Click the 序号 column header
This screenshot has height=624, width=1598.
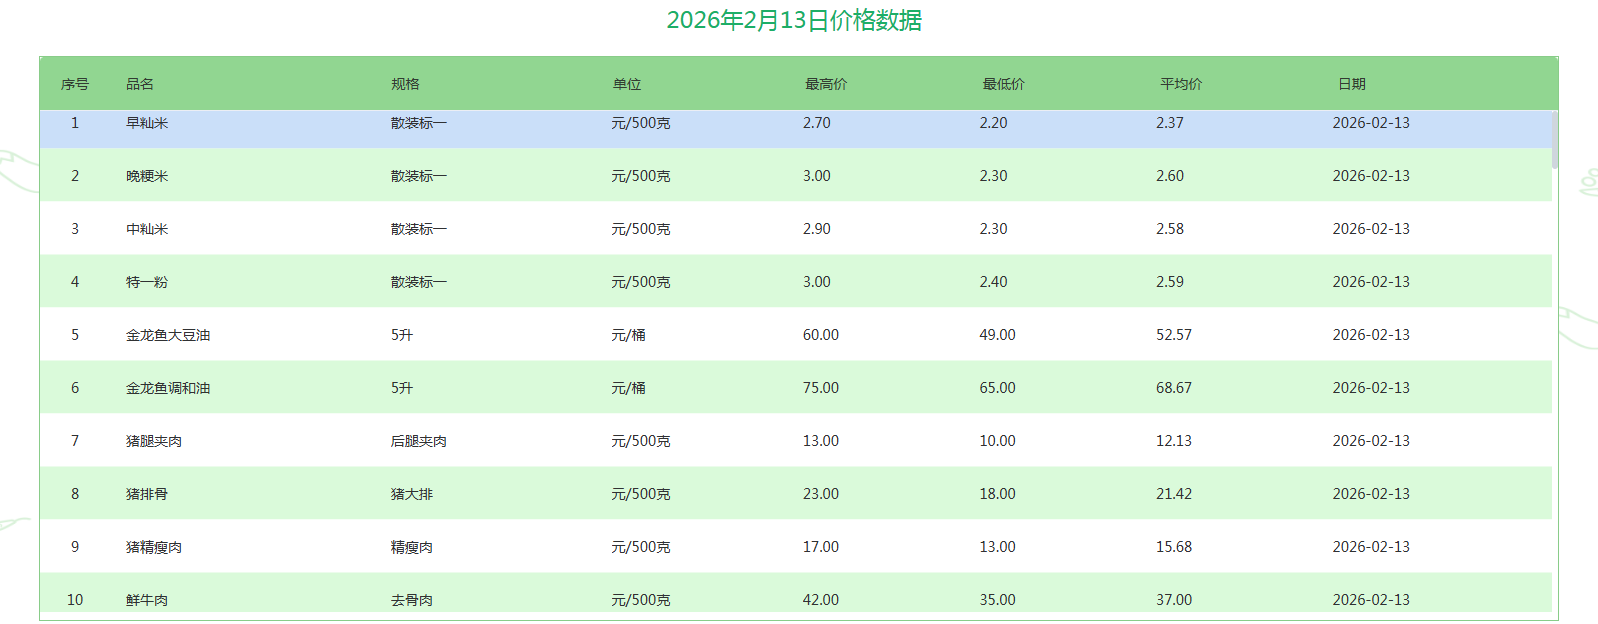pyautogui.click(x=75, y=84)
